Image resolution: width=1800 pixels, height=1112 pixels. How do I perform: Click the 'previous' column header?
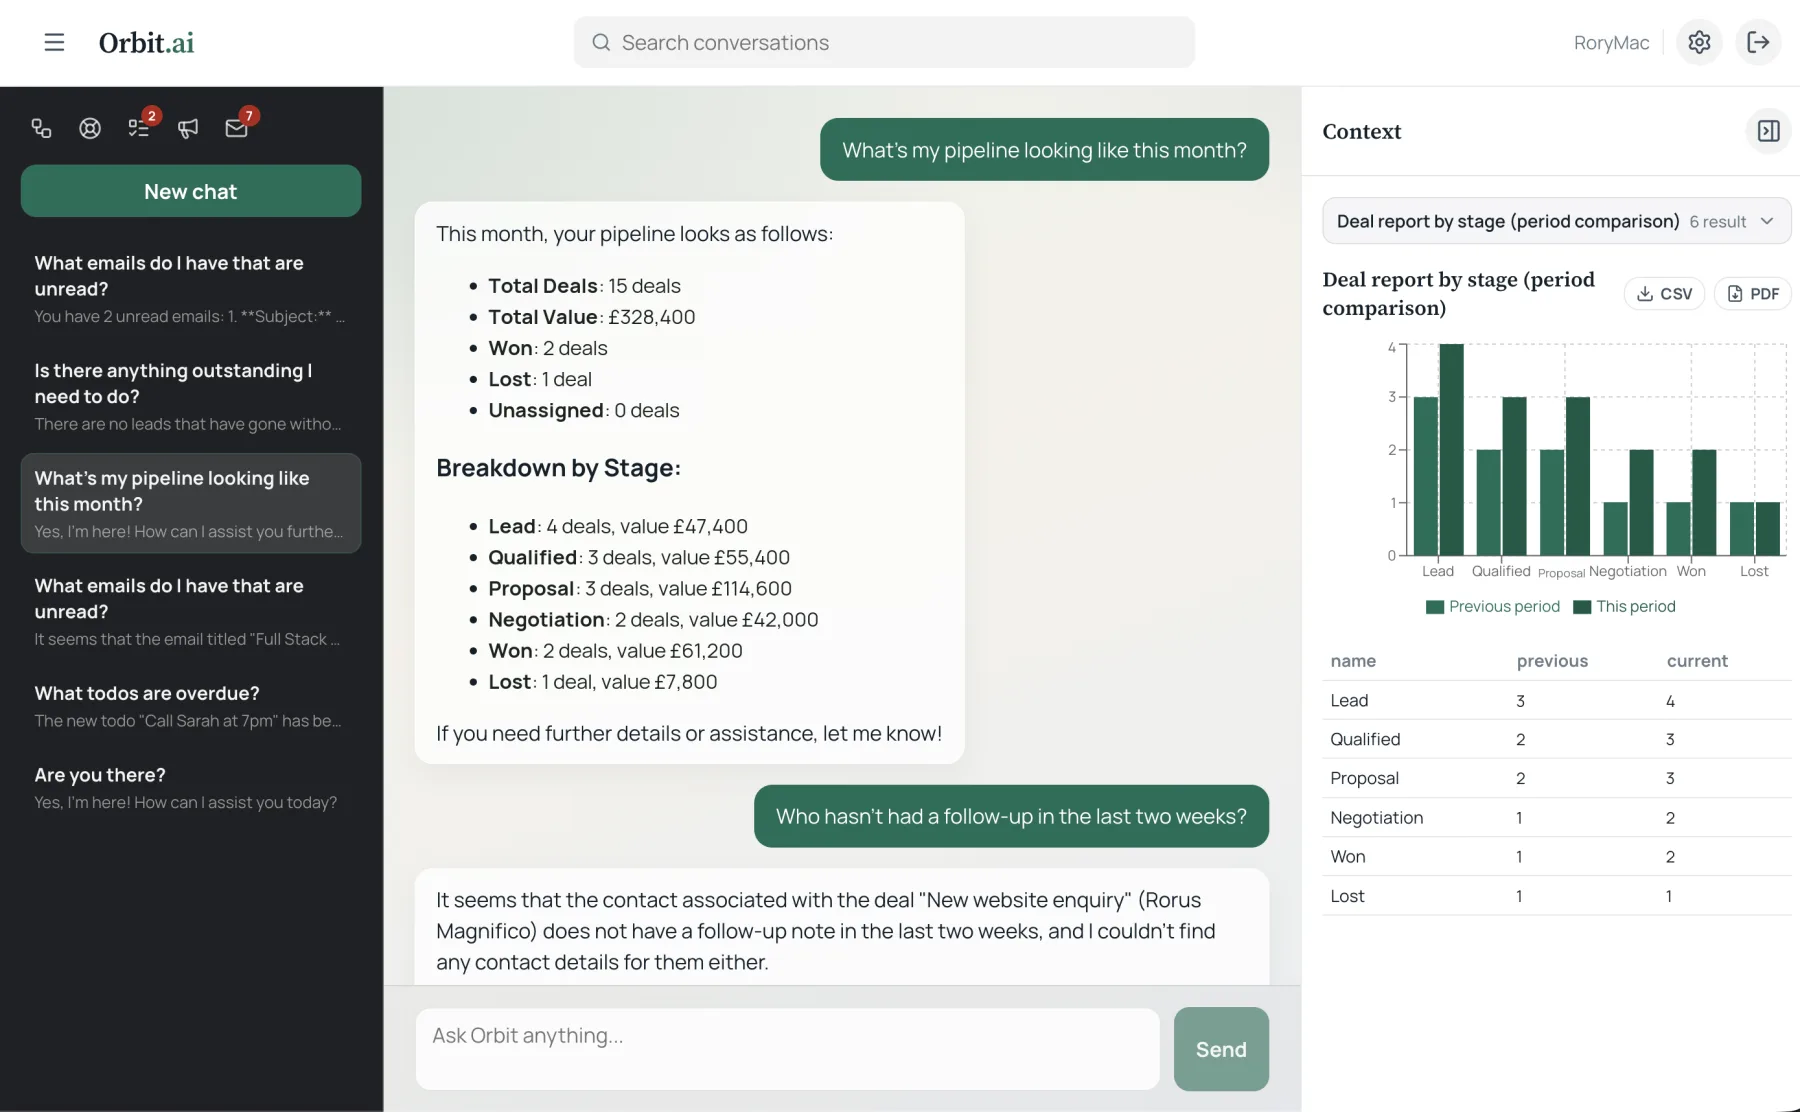click(1552, 661)
